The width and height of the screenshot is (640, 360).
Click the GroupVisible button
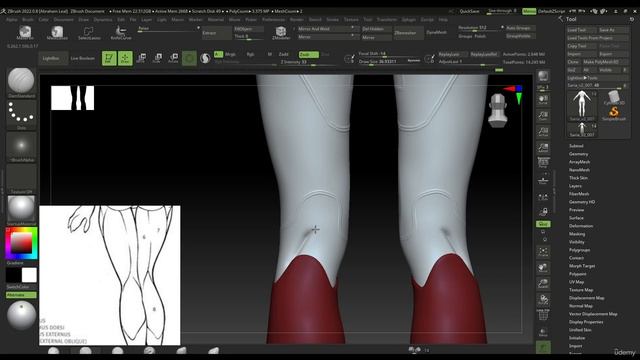coord(520,36)
